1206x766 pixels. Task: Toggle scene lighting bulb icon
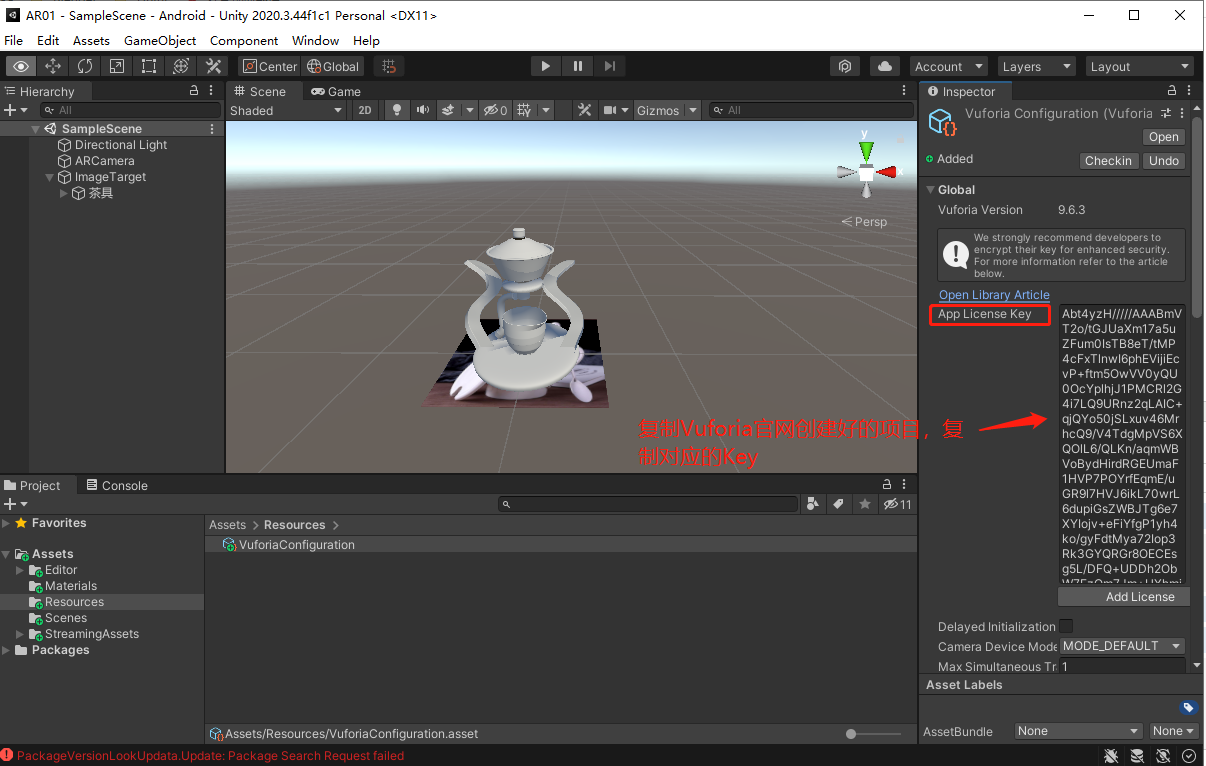pyautogui.click(x=397, y=110)
